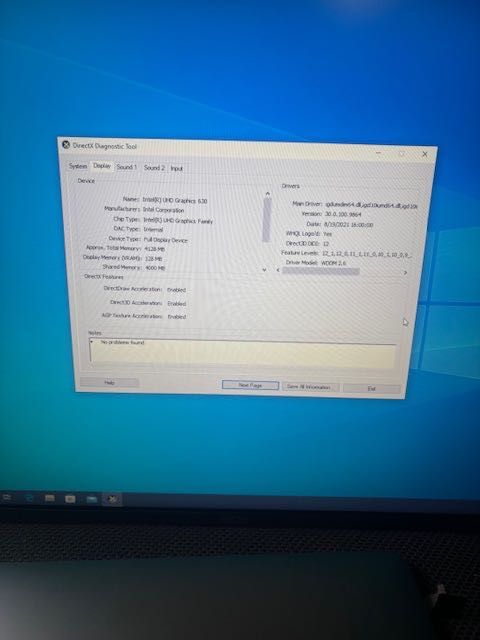Viewport: 480px width, 640px height.
Task: Click the Full Display Device value
Action: (x=166, y=240)
